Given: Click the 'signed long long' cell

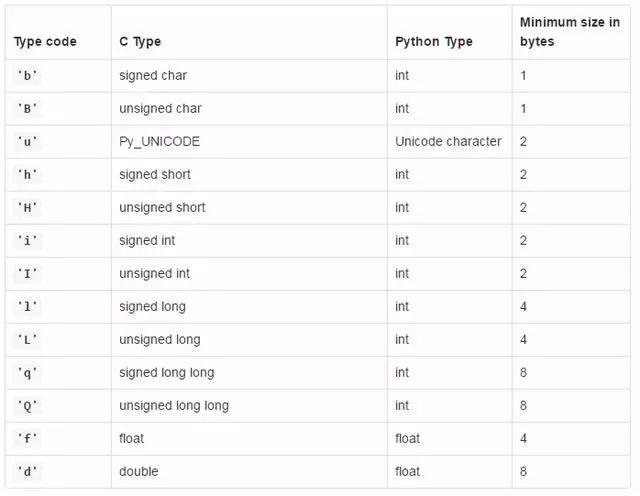Looking at the screenshot, I should 167,373.
